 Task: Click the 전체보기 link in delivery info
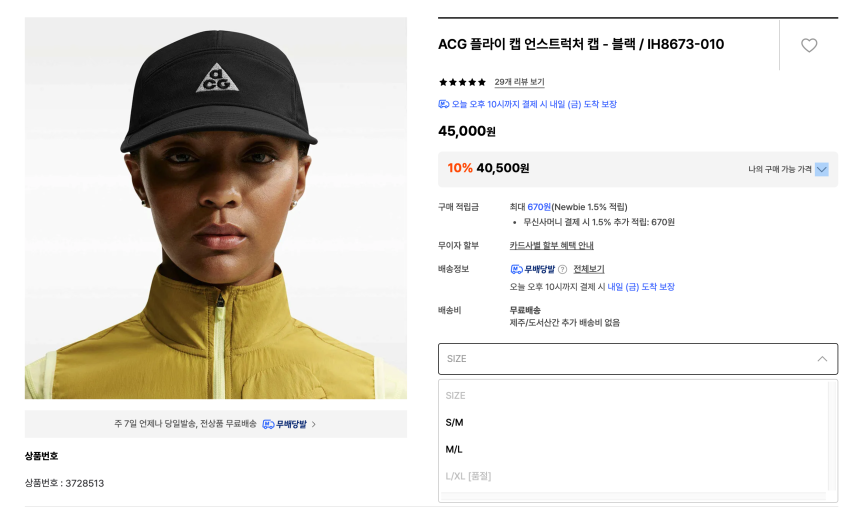point(588,269)
